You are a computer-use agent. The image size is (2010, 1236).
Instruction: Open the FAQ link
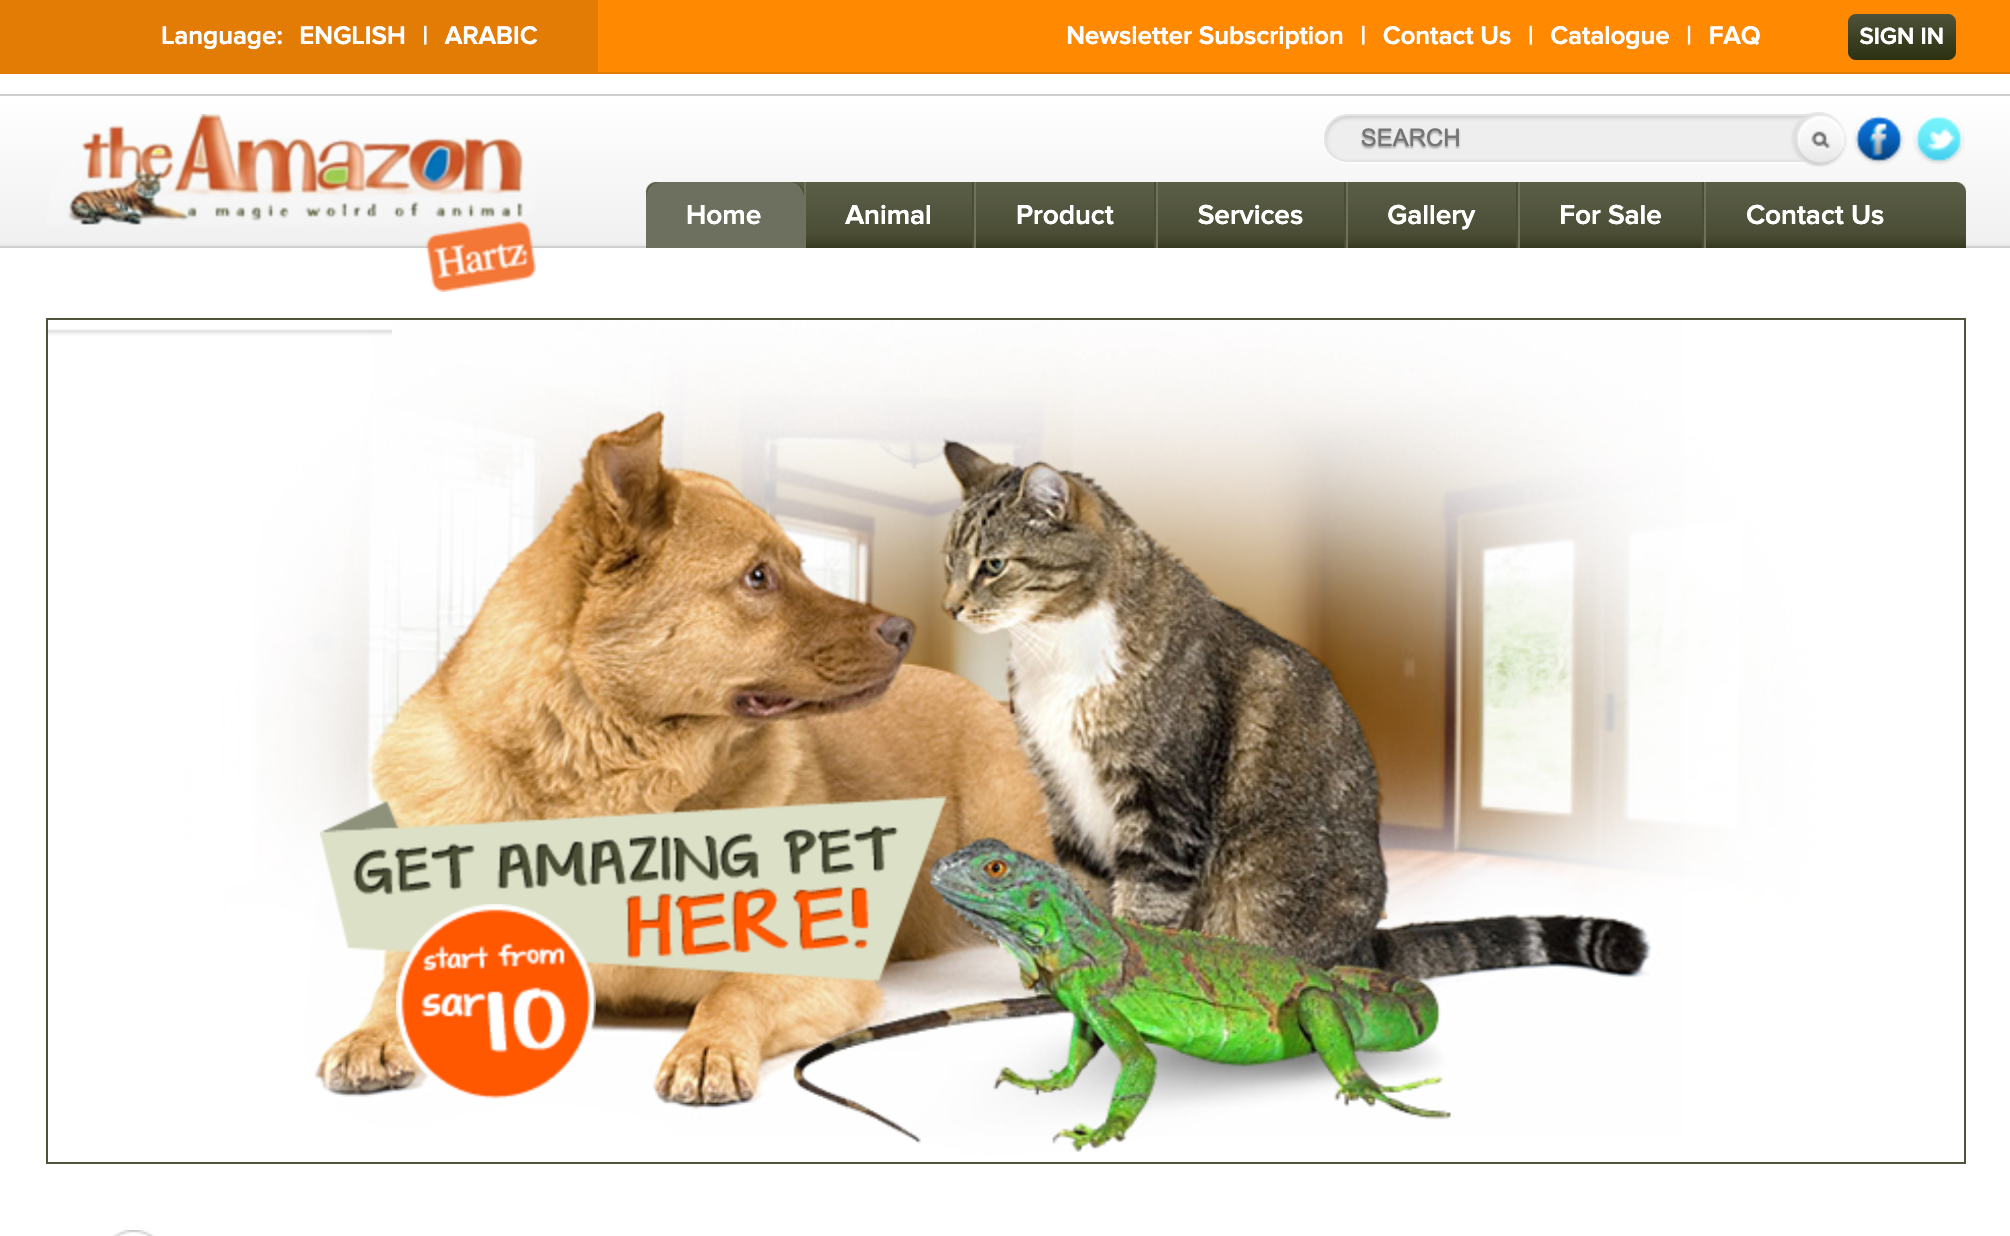pos(1734,36)
